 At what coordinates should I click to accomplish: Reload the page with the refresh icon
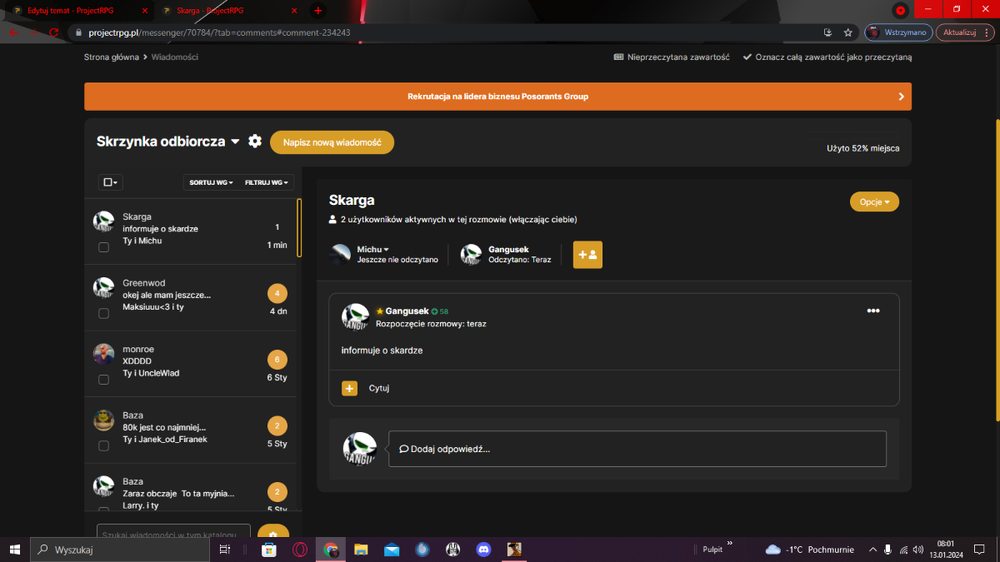[54, 33]
